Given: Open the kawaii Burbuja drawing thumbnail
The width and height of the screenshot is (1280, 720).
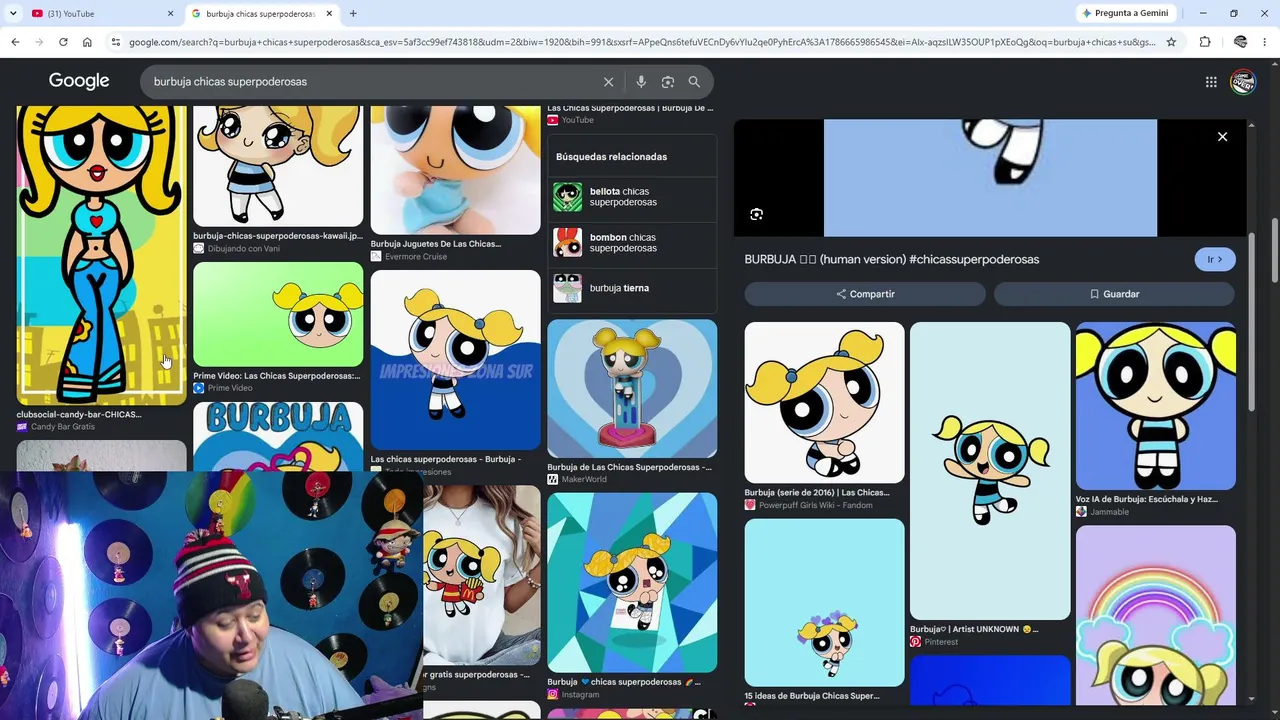Looking at the screenshot, I should click(278, 166).
